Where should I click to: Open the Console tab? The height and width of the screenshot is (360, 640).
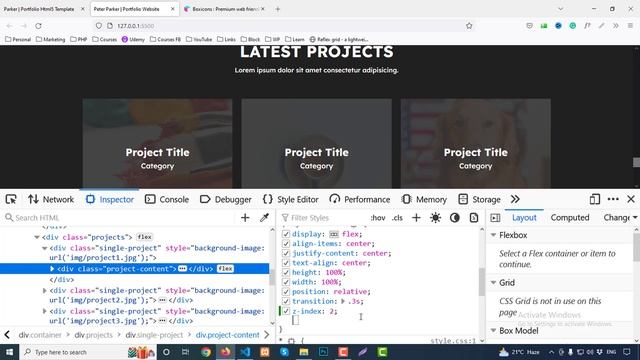click(167, 199)
